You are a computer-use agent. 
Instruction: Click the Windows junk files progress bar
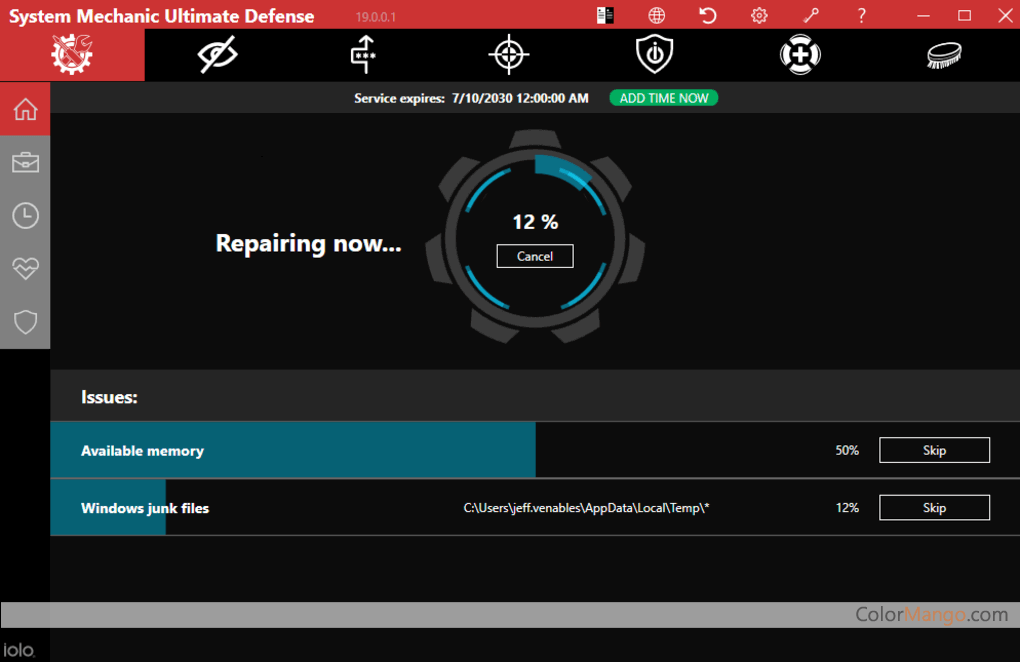pos(108,508)
